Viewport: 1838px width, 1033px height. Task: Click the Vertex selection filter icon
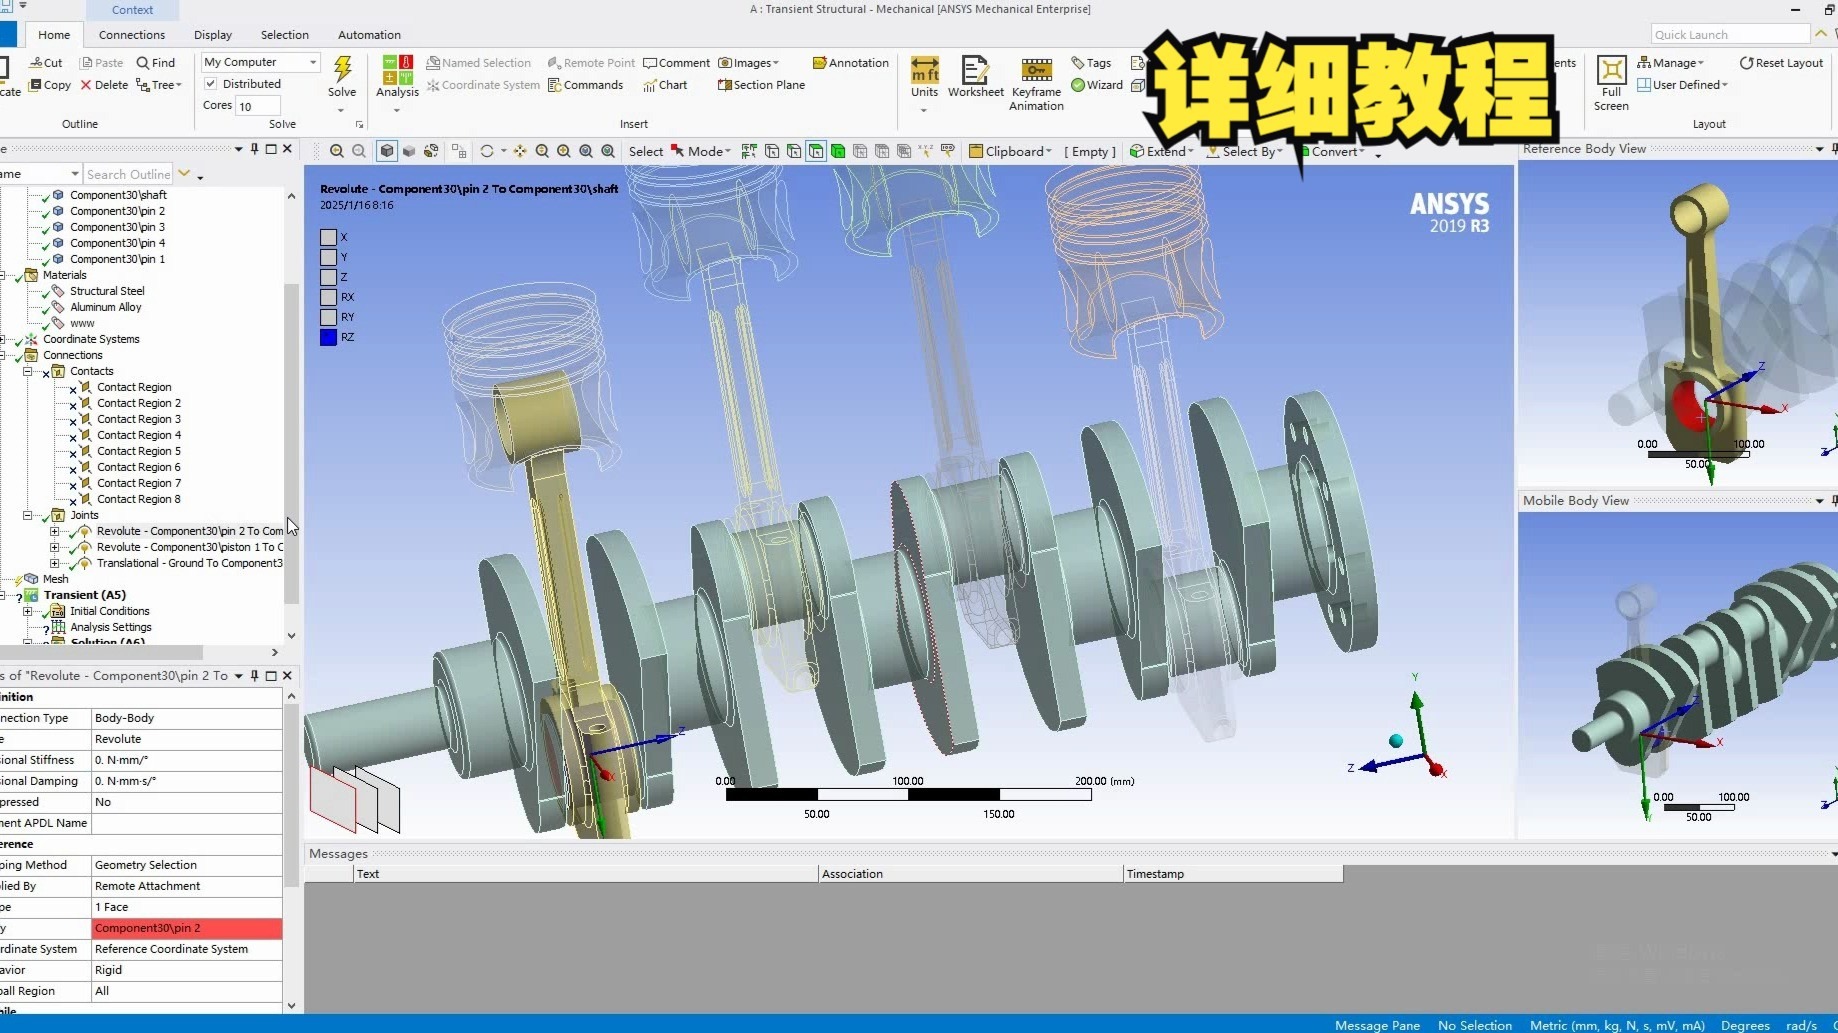(x=772, y=151)
